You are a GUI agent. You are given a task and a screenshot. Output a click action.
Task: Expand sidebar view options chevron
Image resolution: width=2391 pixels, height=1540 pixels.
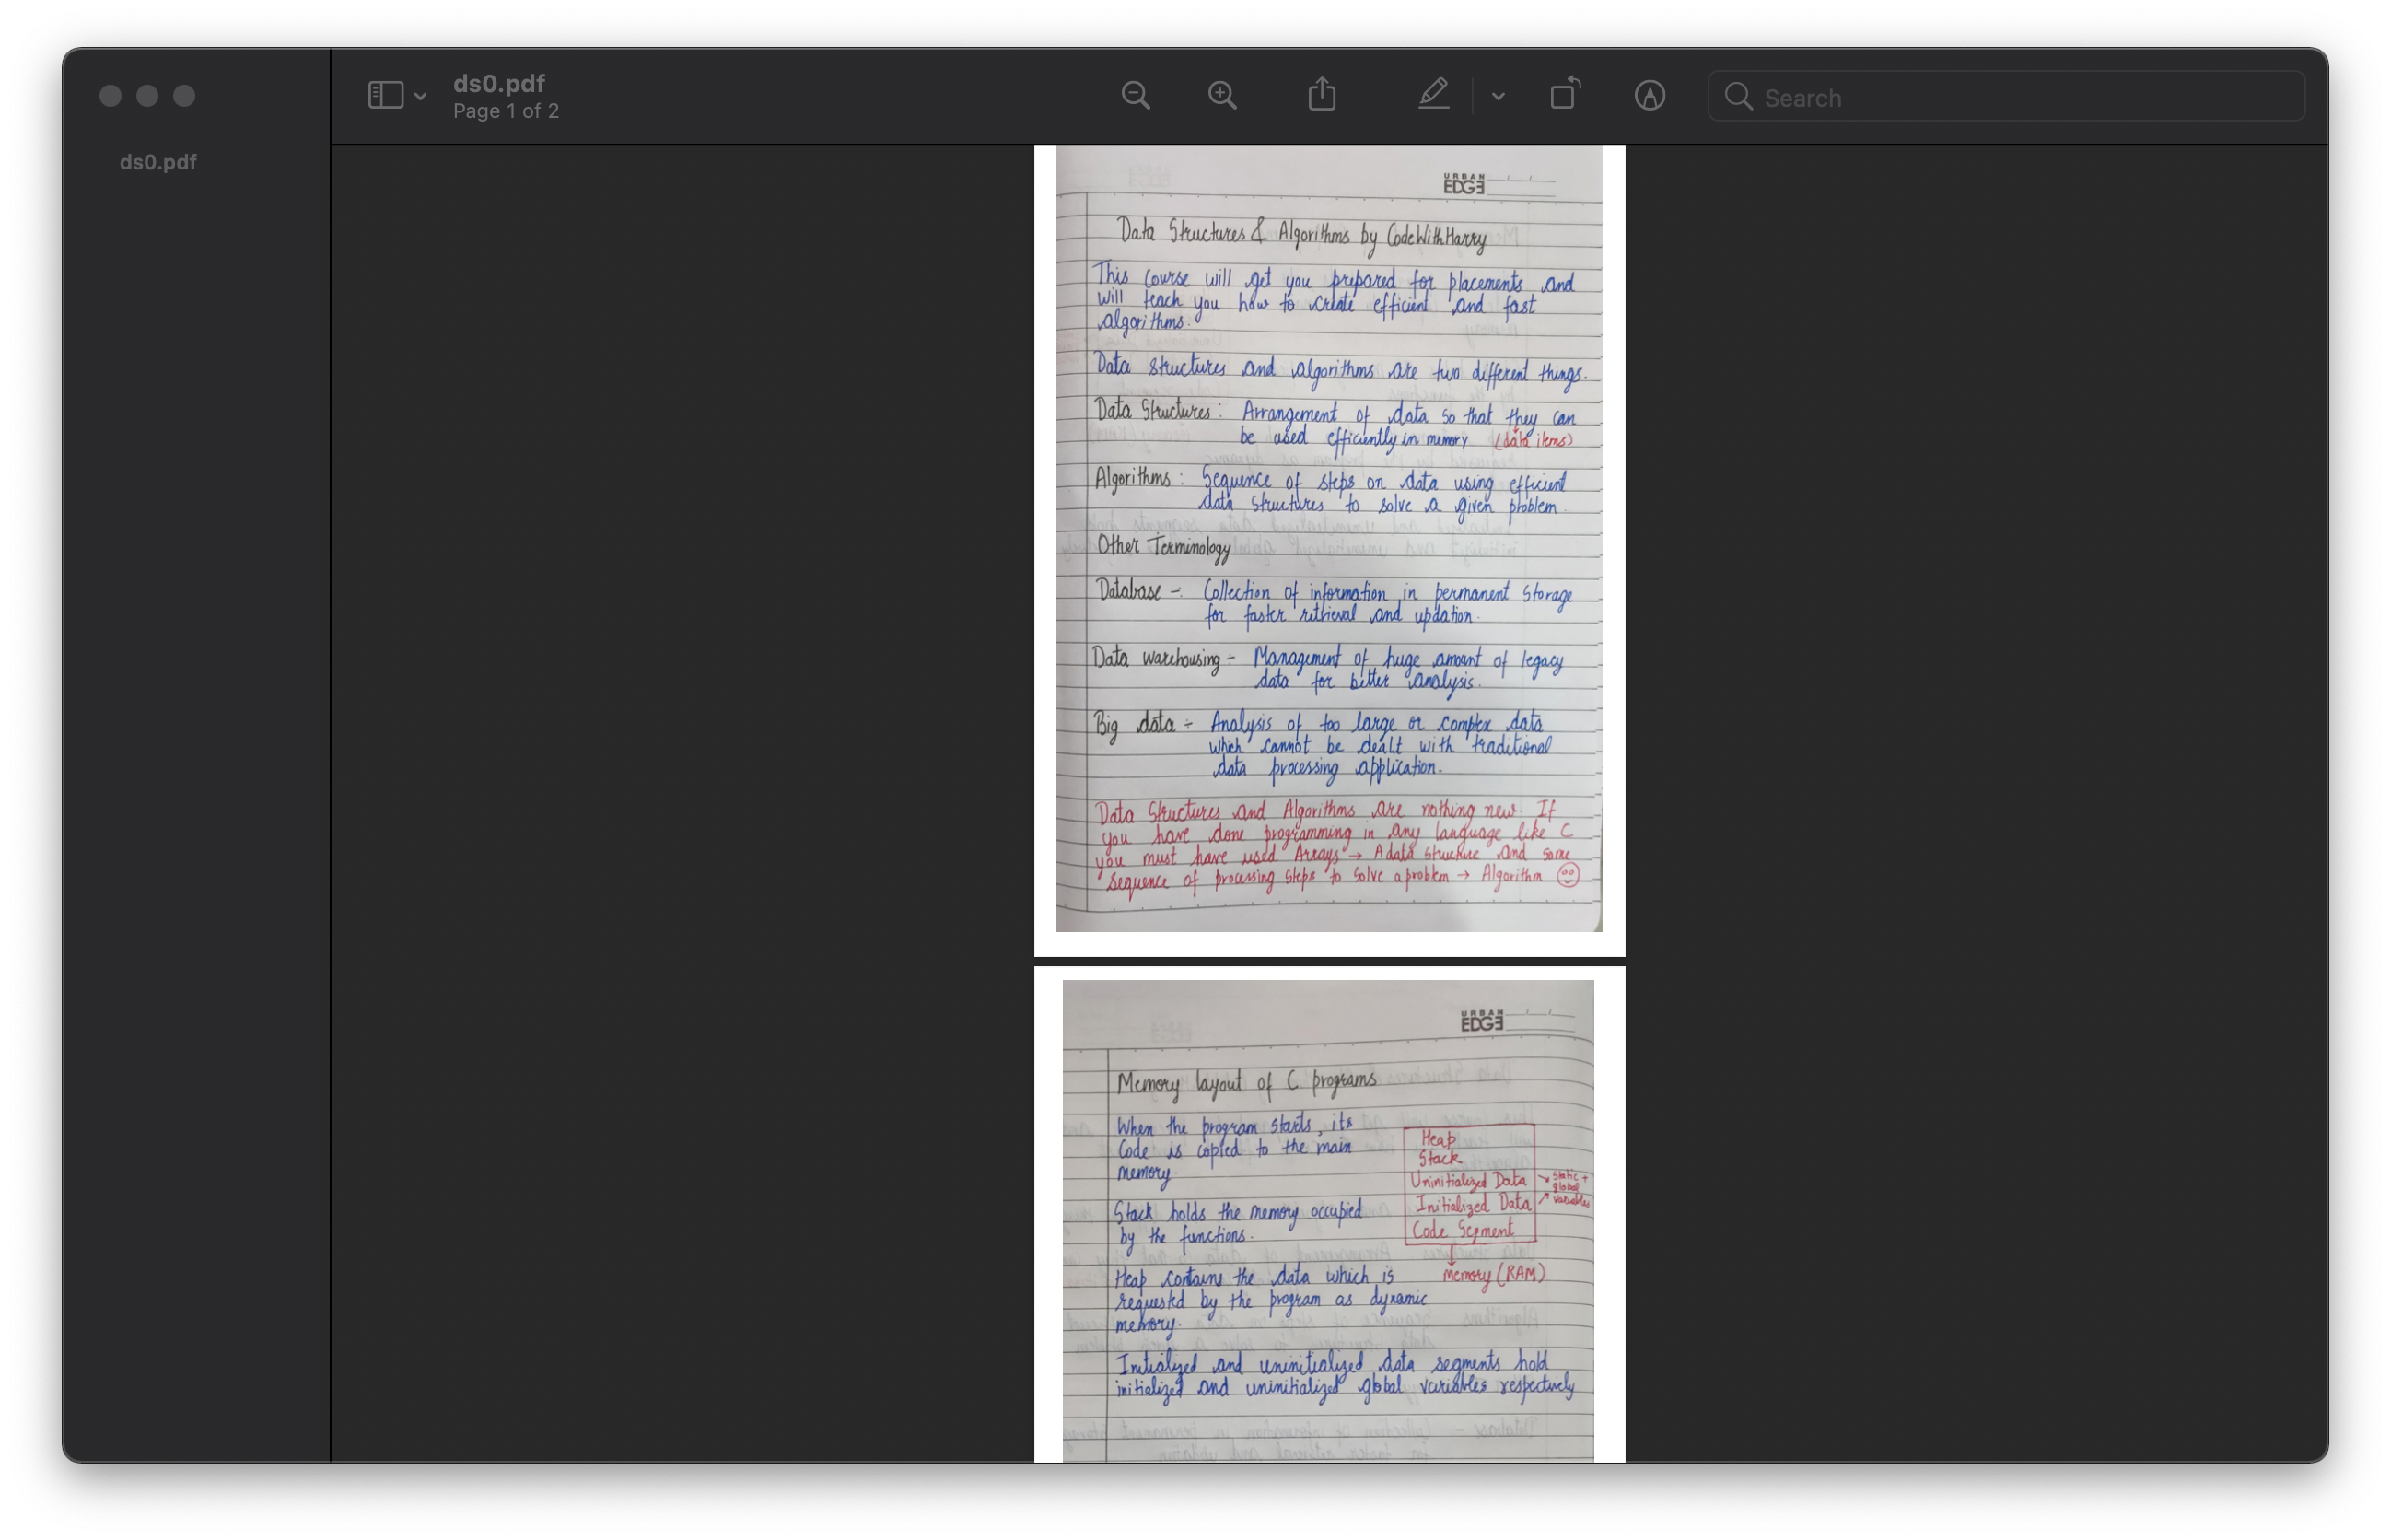[x=420, y=97]
